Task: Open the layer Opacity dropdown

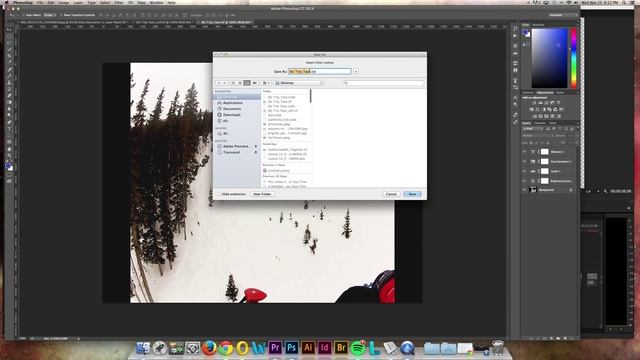Action: (x=571, y=136)
